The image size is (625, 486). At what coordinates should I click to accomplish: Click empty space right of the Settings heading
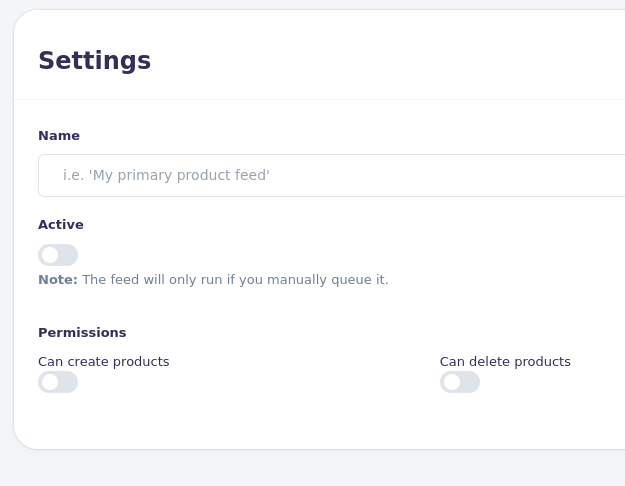(400, 60)
